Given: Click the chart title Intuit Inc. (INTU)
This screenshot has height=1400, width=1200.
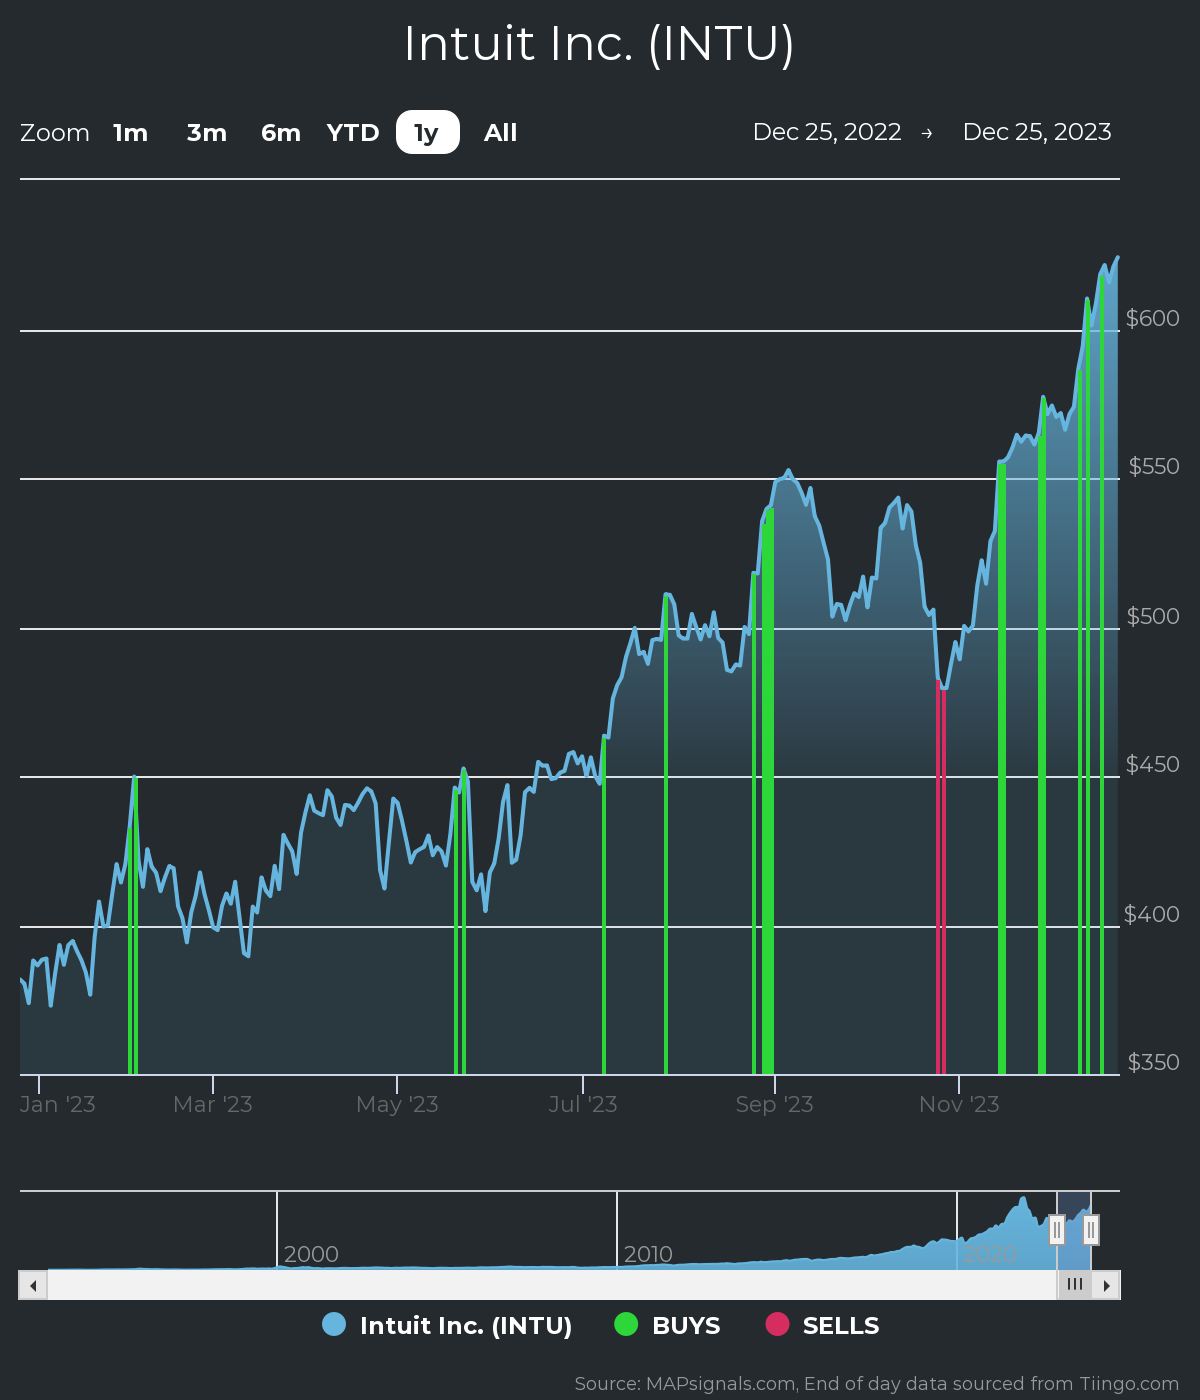Looking at the screenshot, I should [599, 44].
